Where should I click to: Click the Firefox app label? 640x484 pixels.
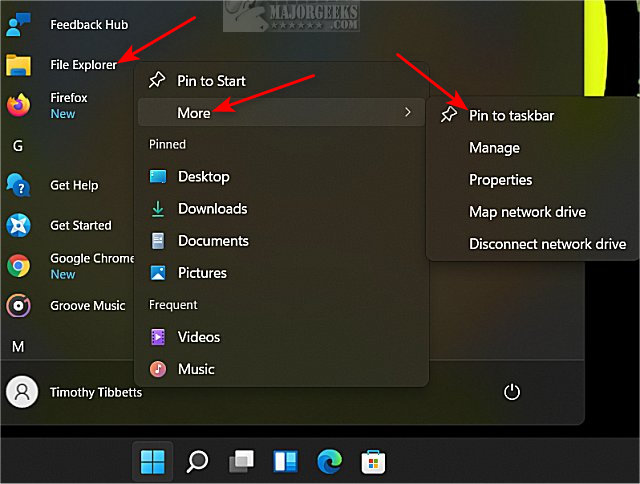pos(69,98)
